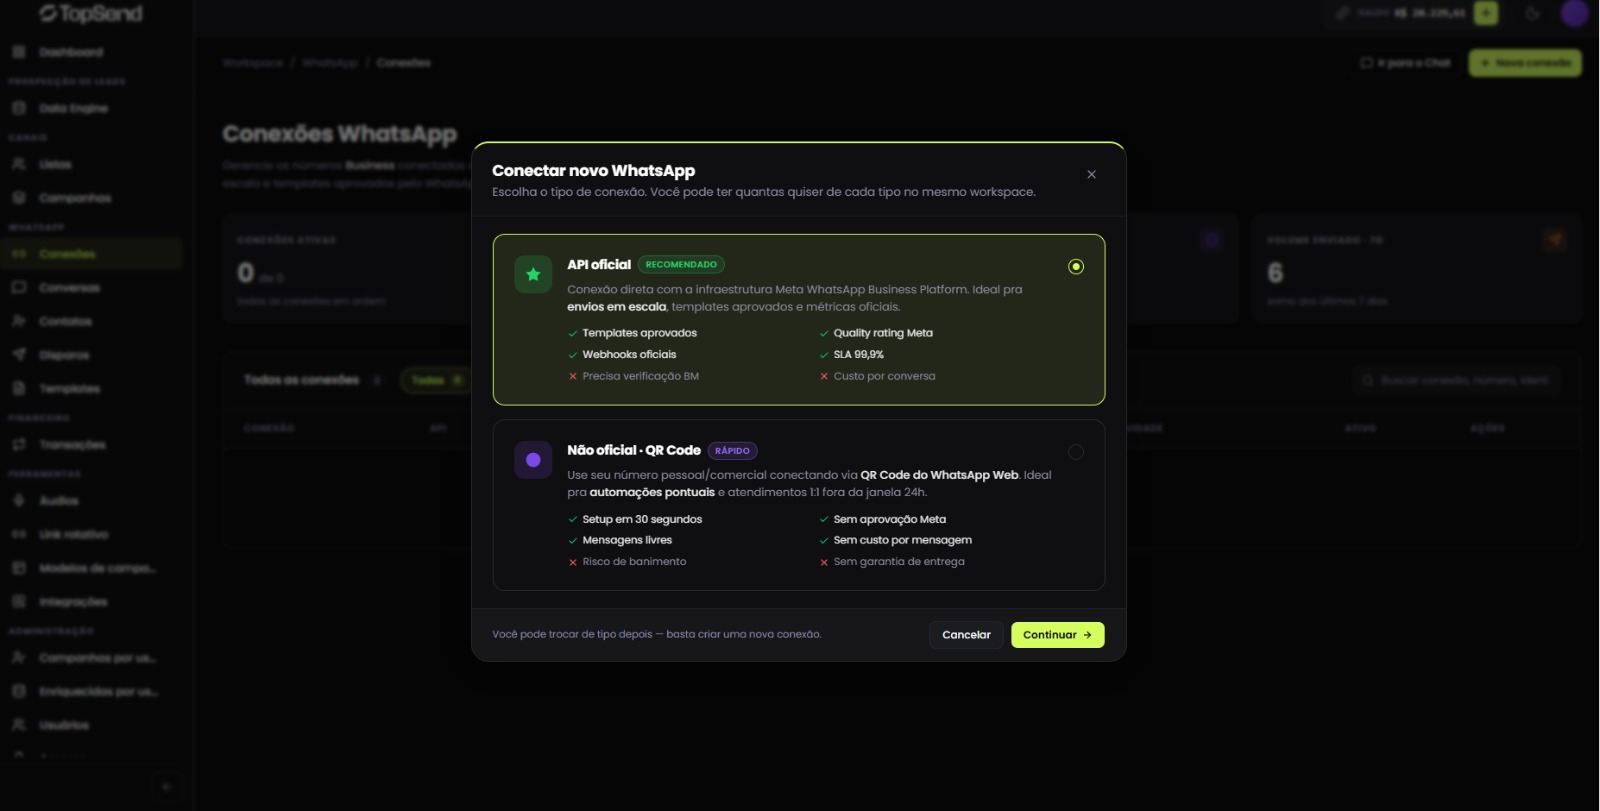Click the 'Sem garantia de entrega' text
This screenshot has height=811, width=1600.
(899, 562)
